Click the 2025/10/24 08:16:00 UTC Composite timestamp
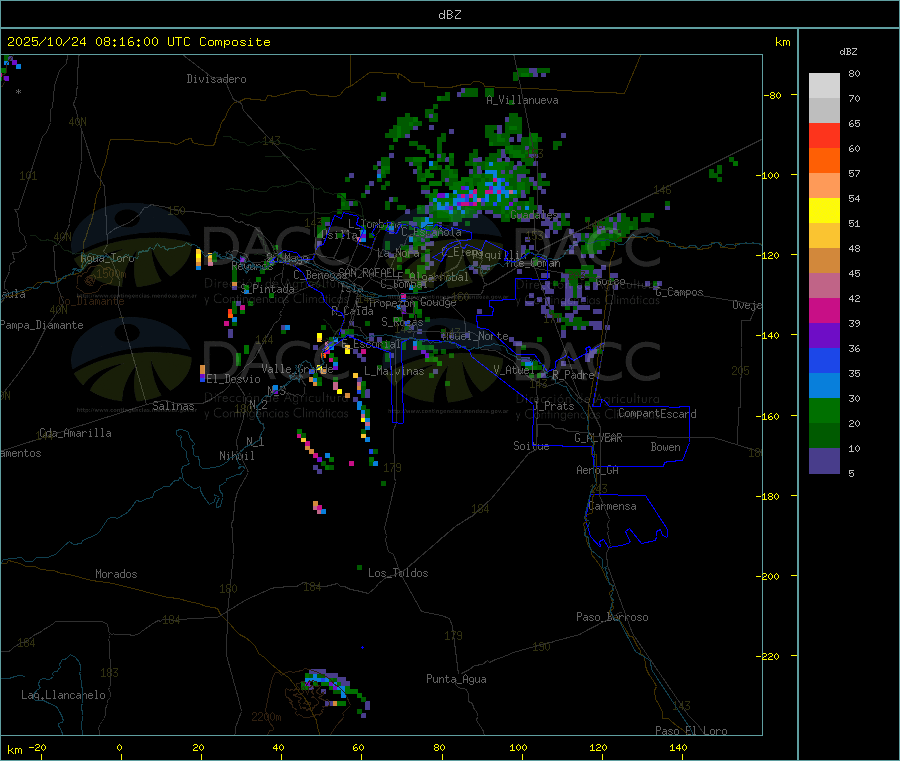 (x=138, y=42)
